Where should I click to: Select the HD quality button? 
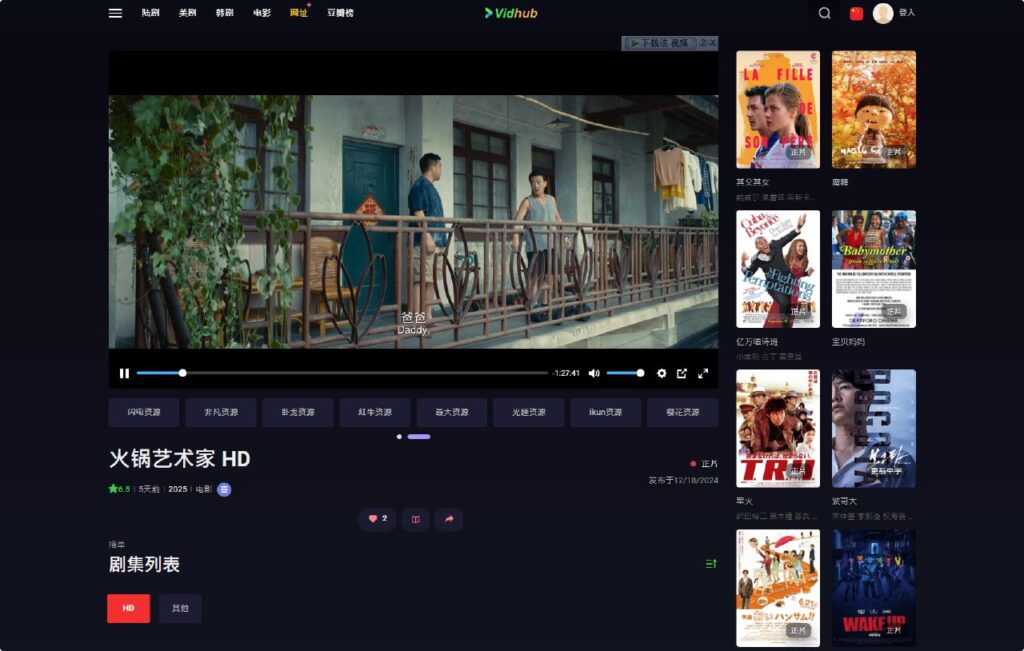(x=128, y=608)
